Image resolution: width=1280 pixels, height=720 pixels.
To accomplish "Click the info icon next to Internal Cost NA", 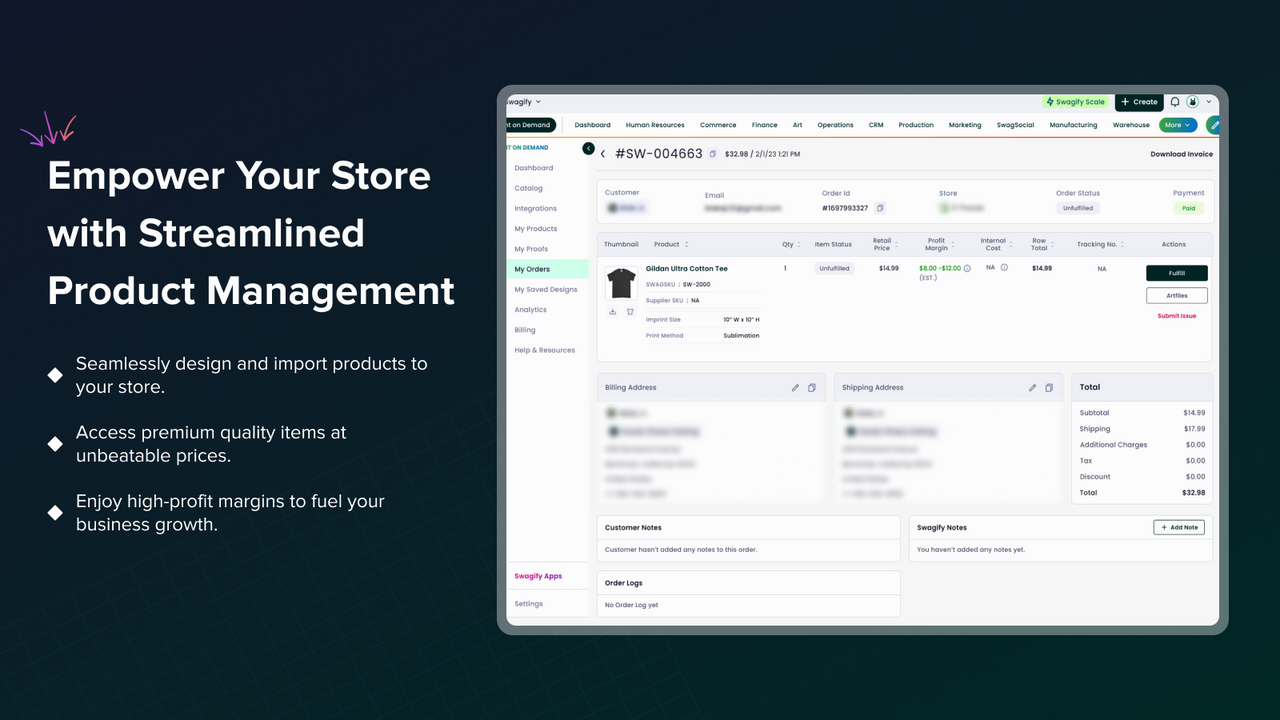I will click(1004, 267).
